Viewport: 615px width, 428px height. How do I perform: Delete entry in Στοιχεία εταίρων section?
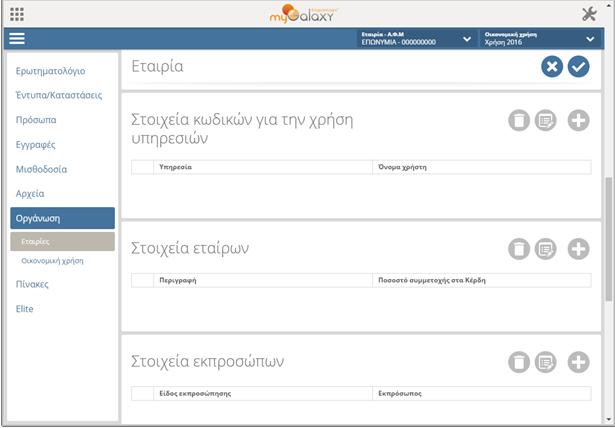coord(518,249)
